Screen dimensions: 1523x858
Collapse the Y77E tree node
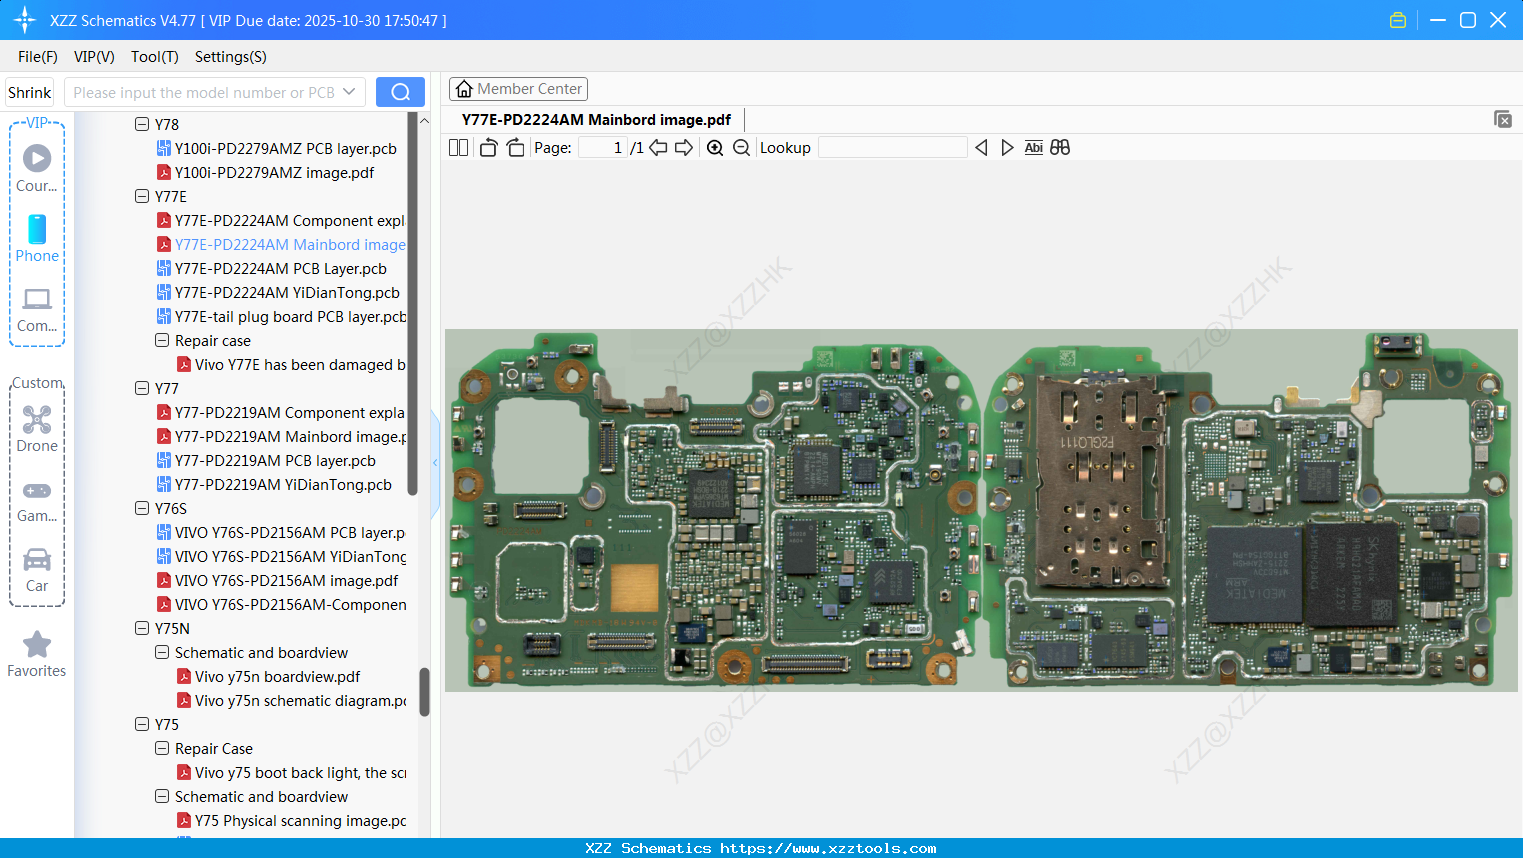(x=142, y=196)
